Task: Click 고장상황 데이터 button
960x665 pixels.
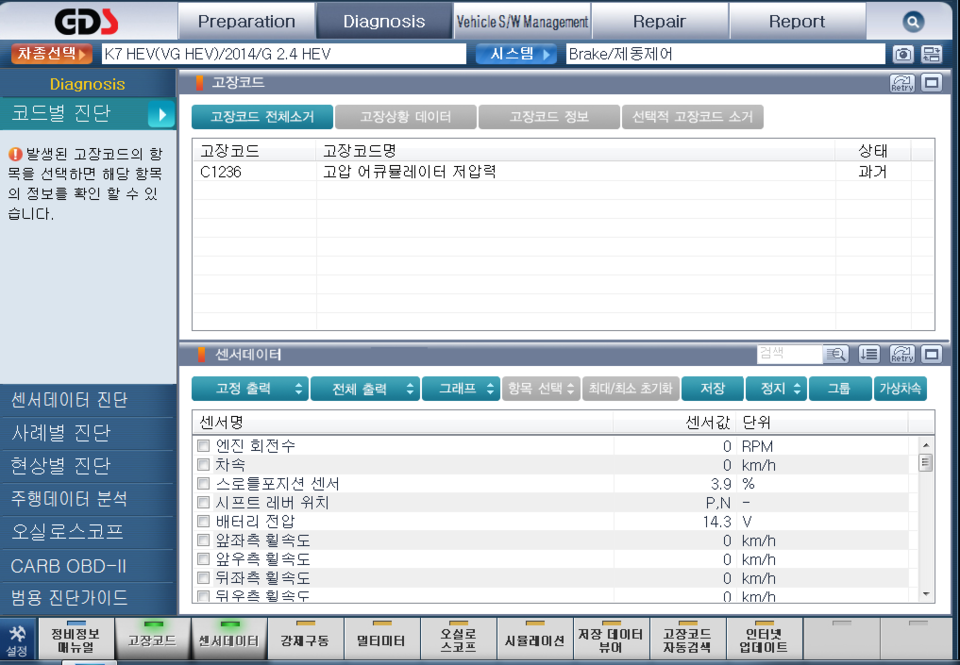Action: (x=405, y=117)
